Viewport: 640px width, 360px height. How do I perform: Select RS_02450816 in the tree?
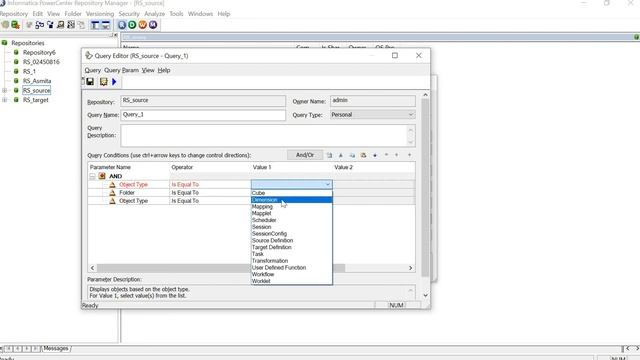pos(41,62)
